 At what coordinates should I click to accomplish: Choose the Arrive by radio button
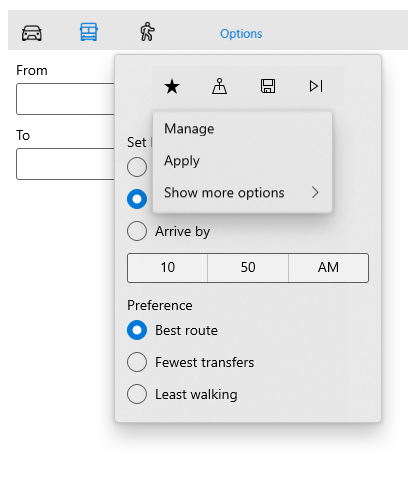(x=169, y=231)
